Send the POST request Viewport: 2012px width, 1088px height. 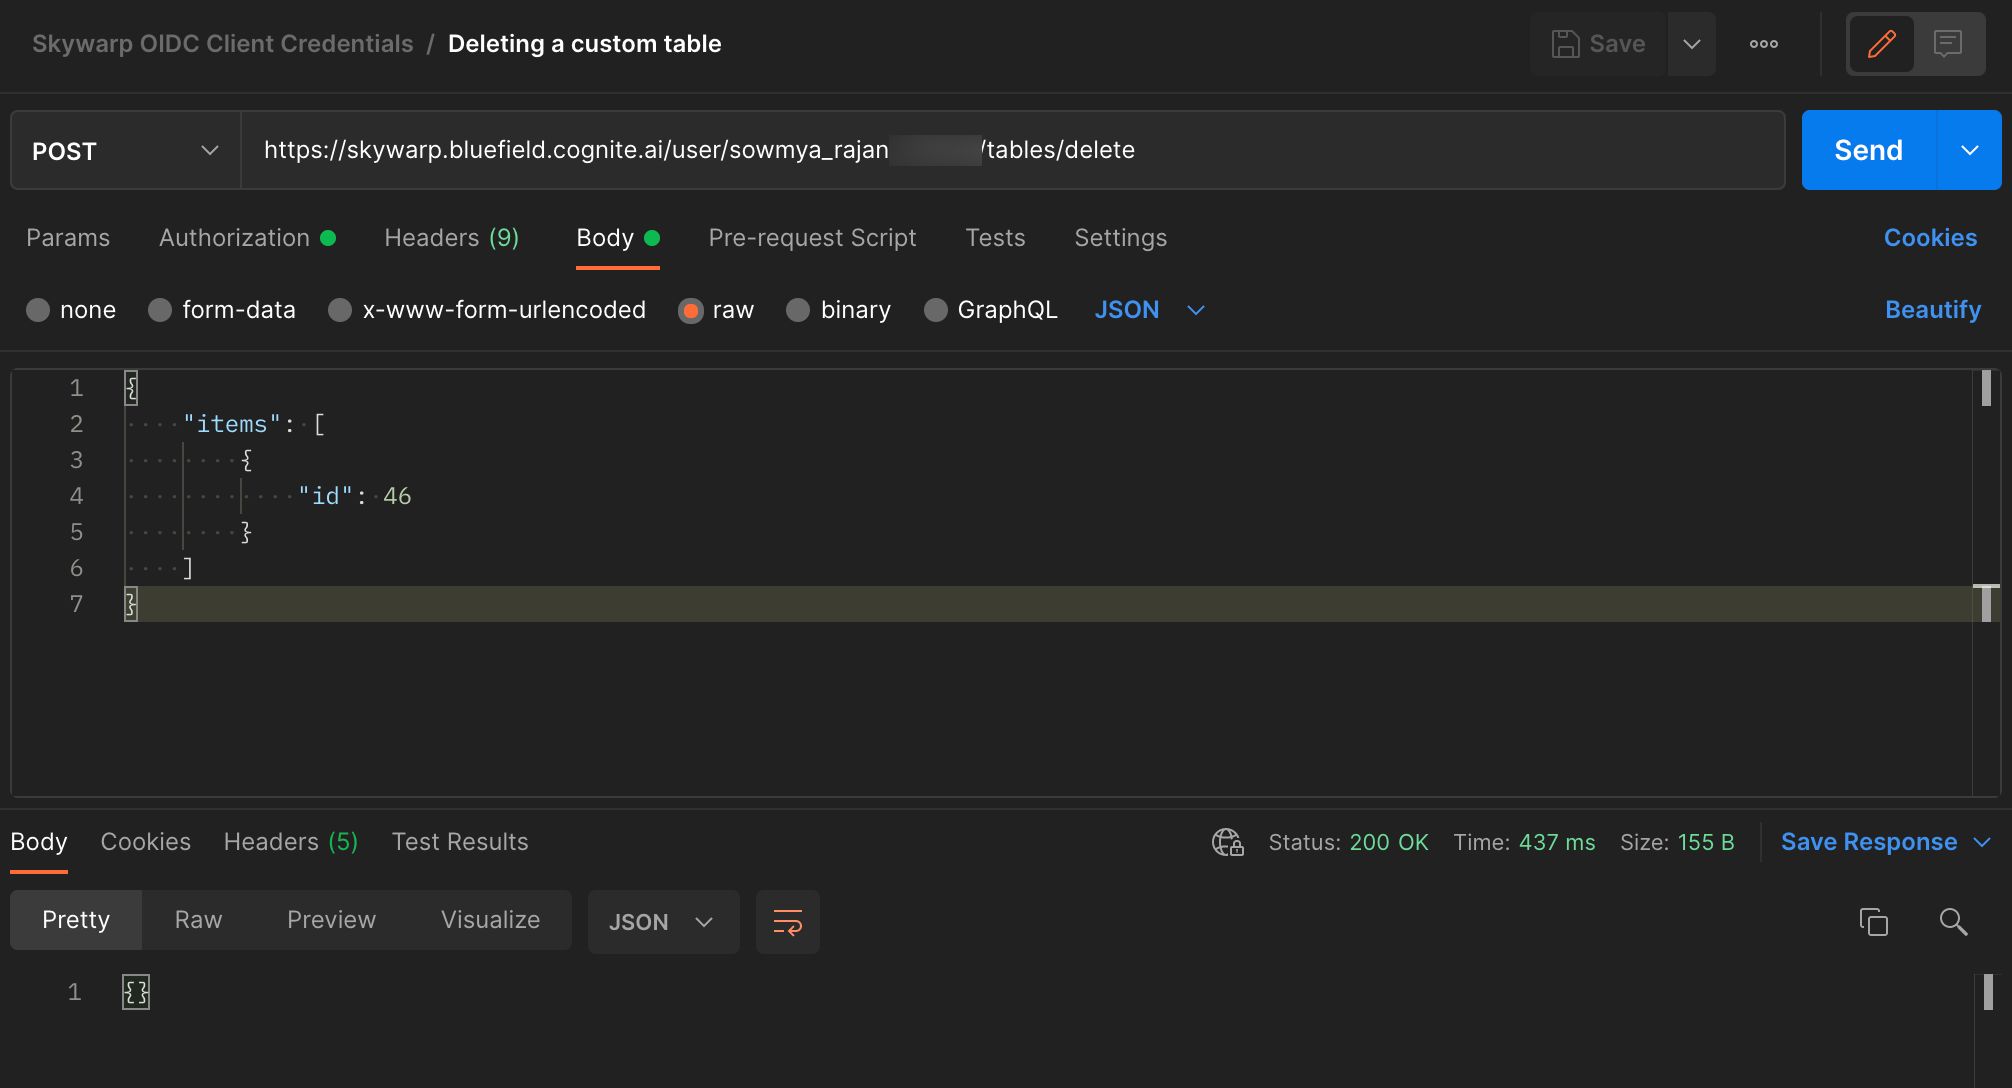coord(1869,150)
